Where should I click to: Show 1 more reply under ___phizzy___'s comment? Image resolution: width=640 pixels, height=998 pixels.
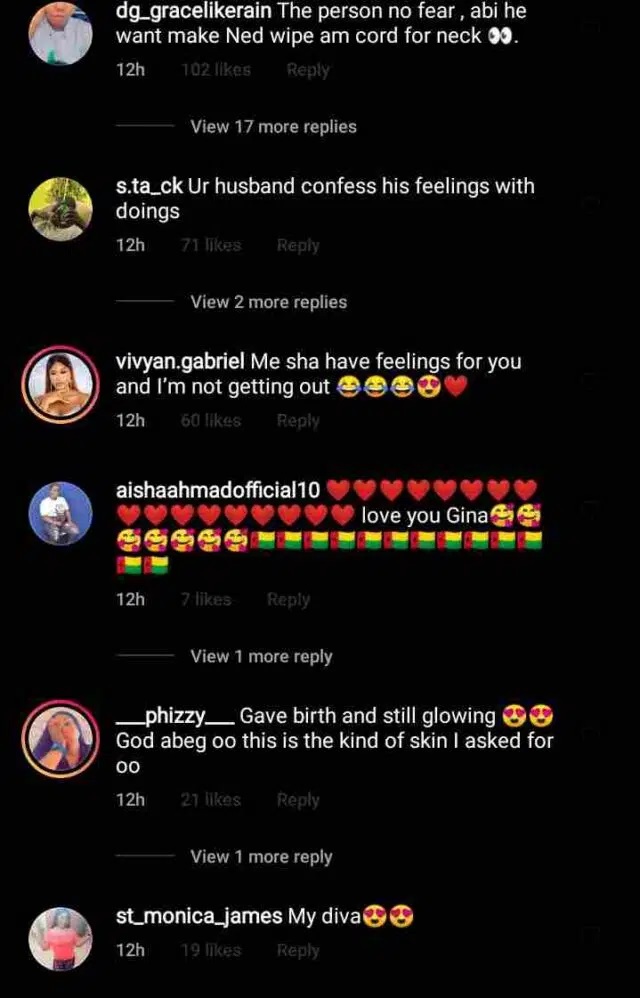click(x=261, y=857)
